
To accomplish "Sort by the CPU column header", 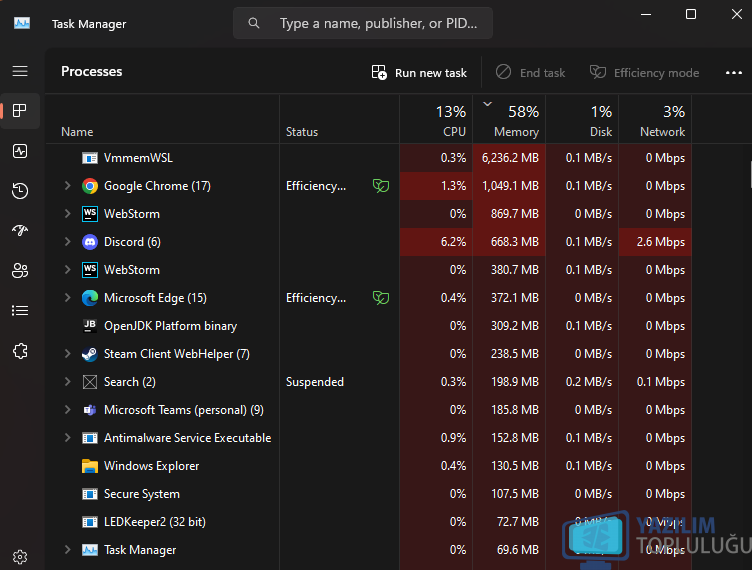I will pos(436,120).
